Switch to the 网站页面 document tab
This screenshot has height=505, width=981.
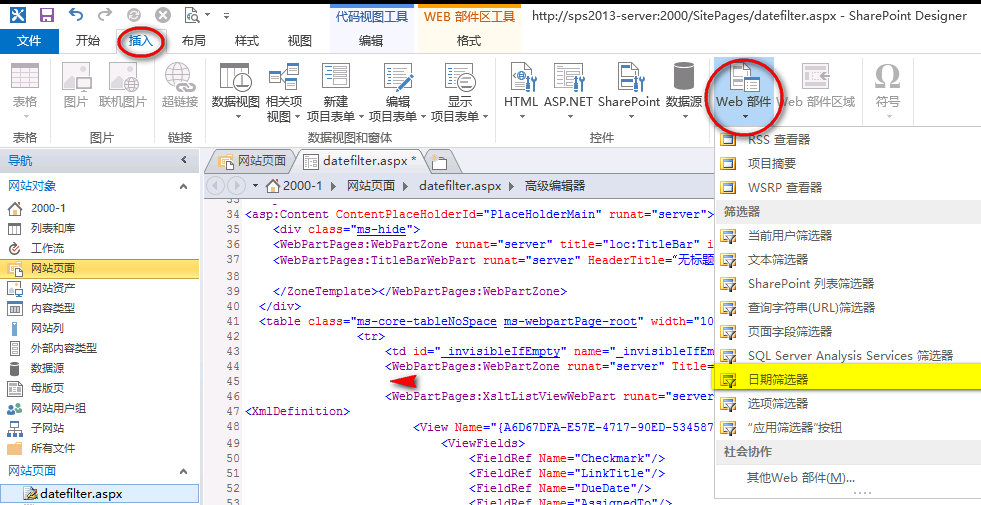click(x=252, y=161)
